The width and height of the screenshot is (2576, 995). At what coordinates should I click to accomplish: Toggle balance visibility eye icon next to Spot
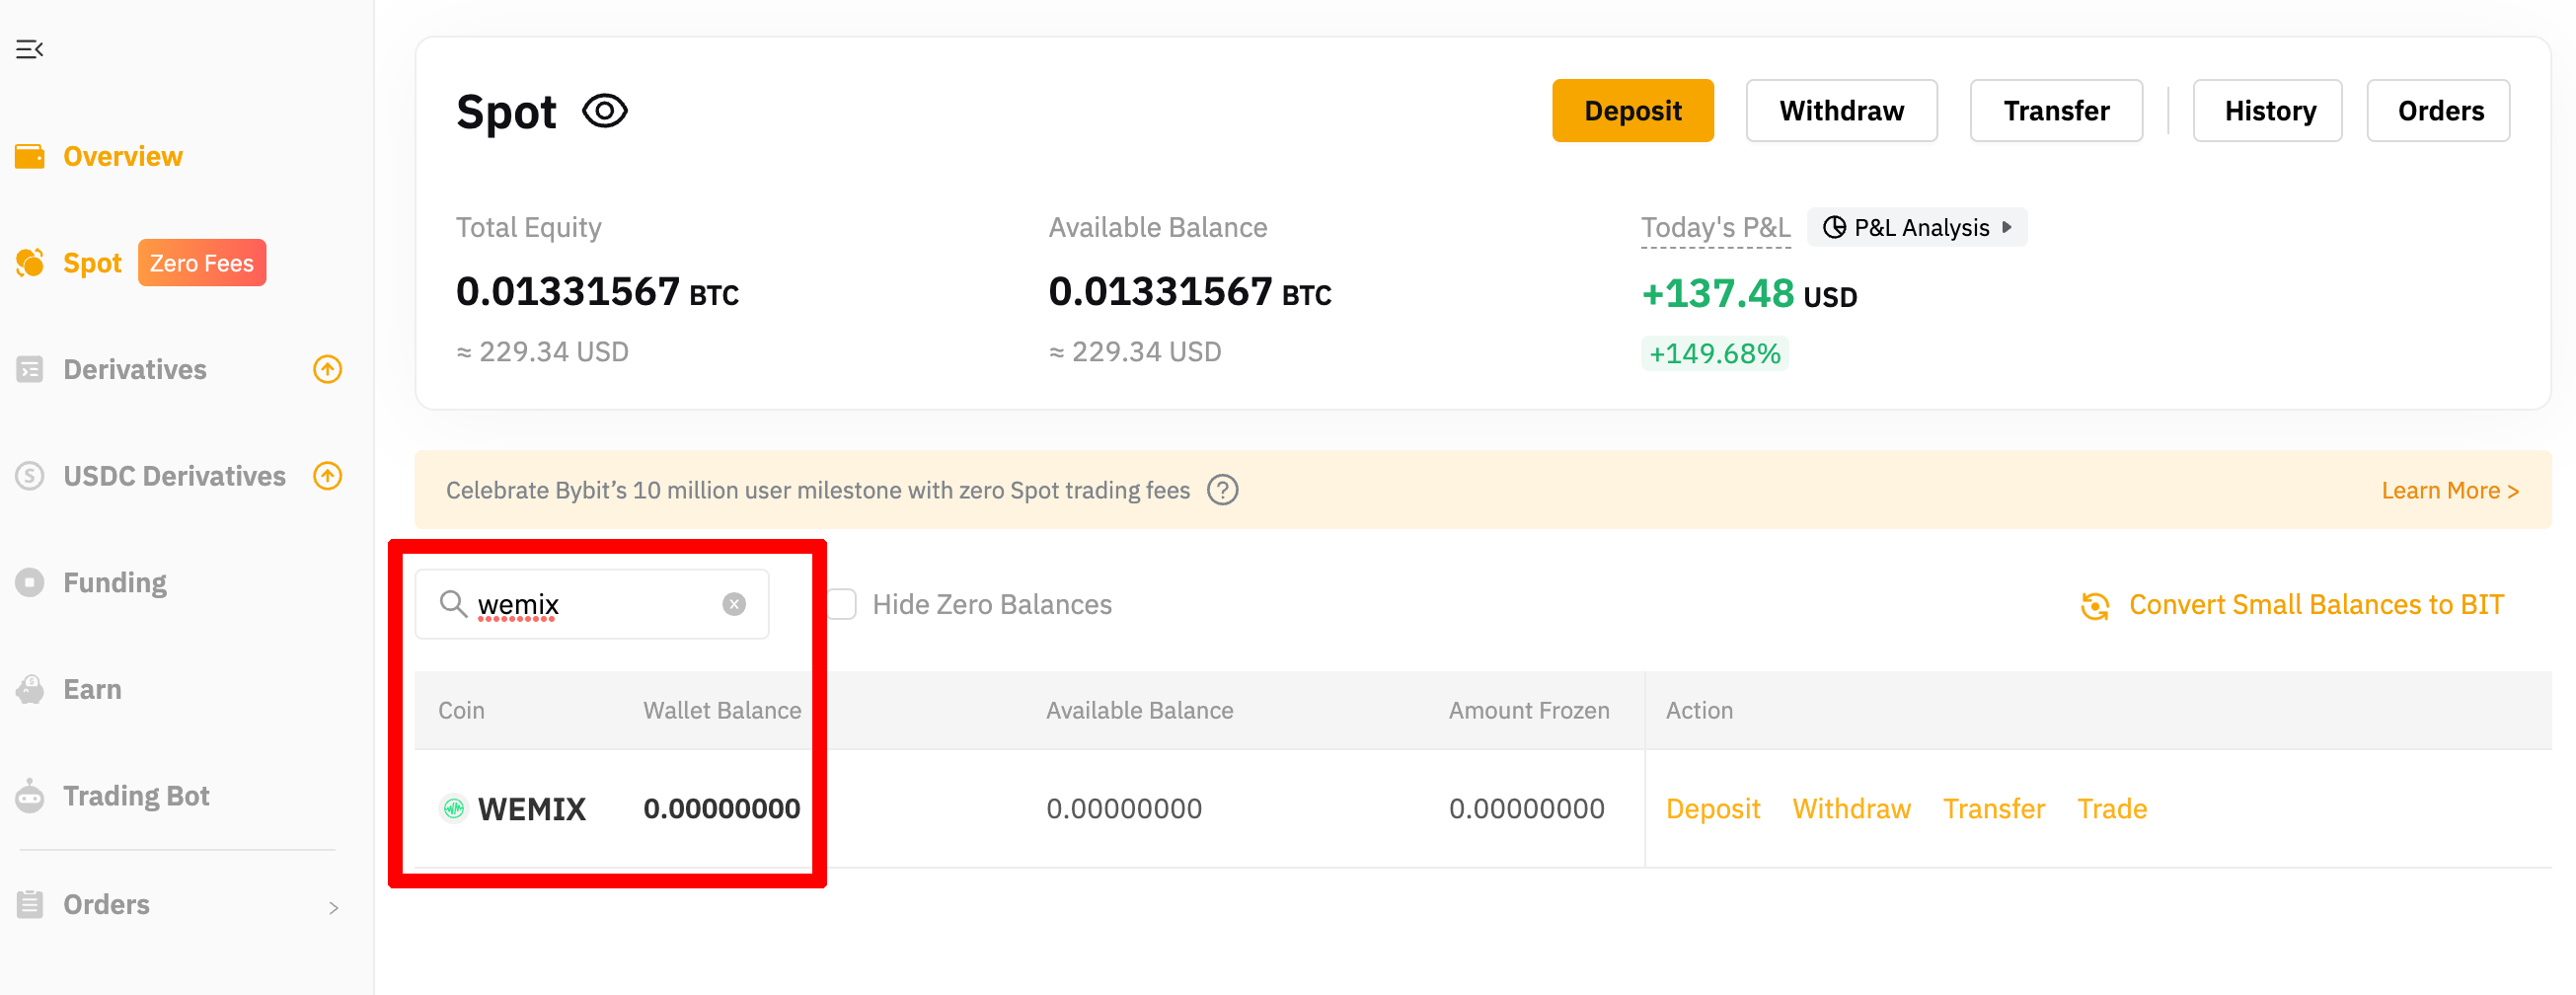click(x=605, y=111)
